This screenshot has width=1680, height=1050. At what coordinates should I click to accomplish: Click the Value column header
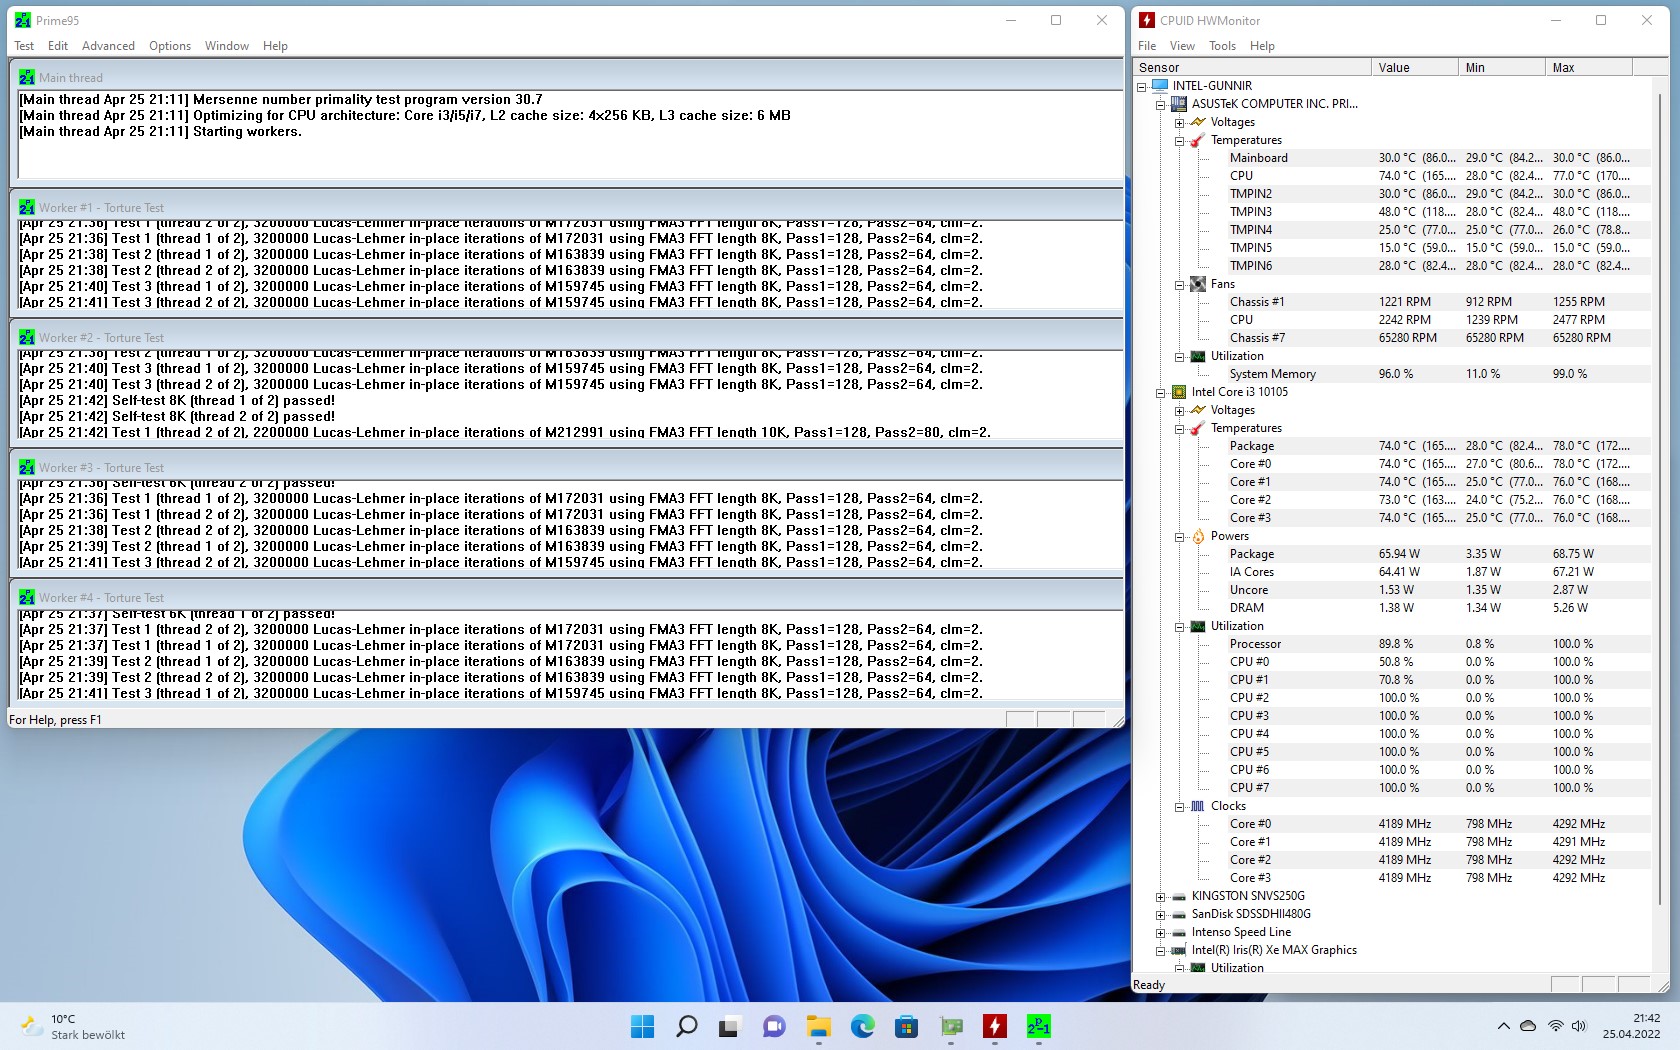(x=1415, y=67)
